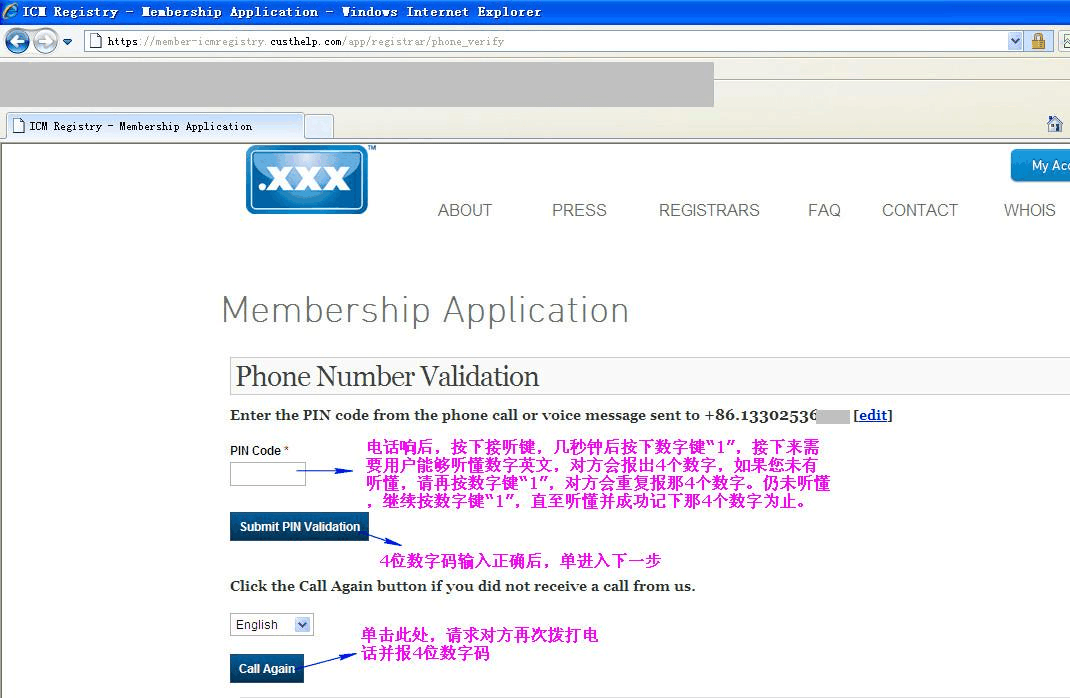1070x698 pixels.
Task: Click the .XXX logo image
Action: [307, 179]
